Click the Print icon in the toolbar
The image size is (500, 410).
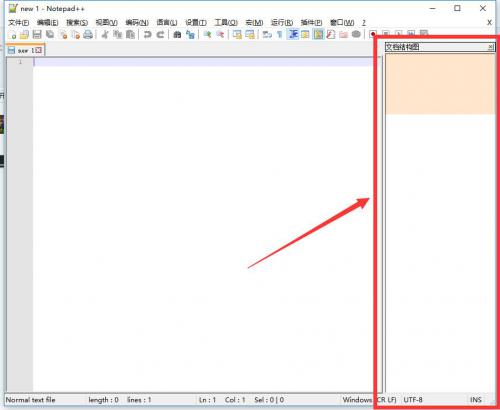(88, 34)
